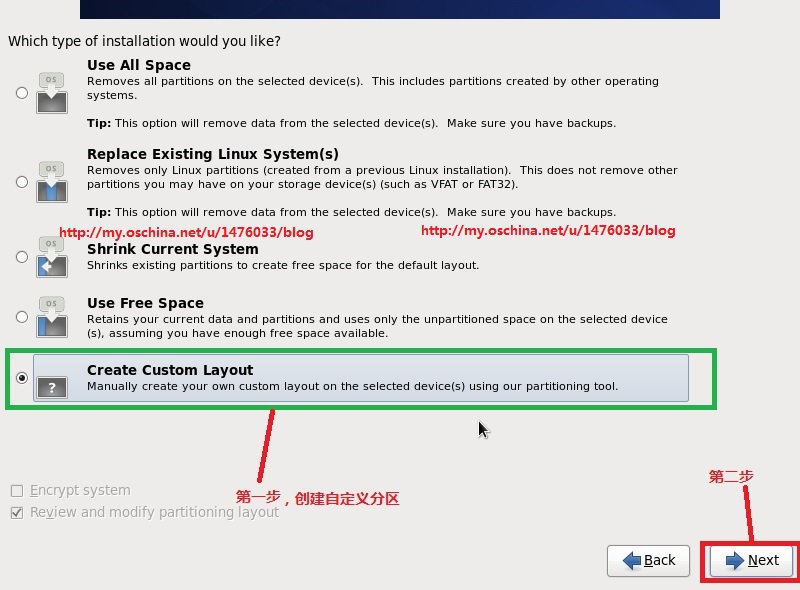Click 'Manually create your own custom layout' description
Viewport: 800px width, 590px height.
click(352, 386)
